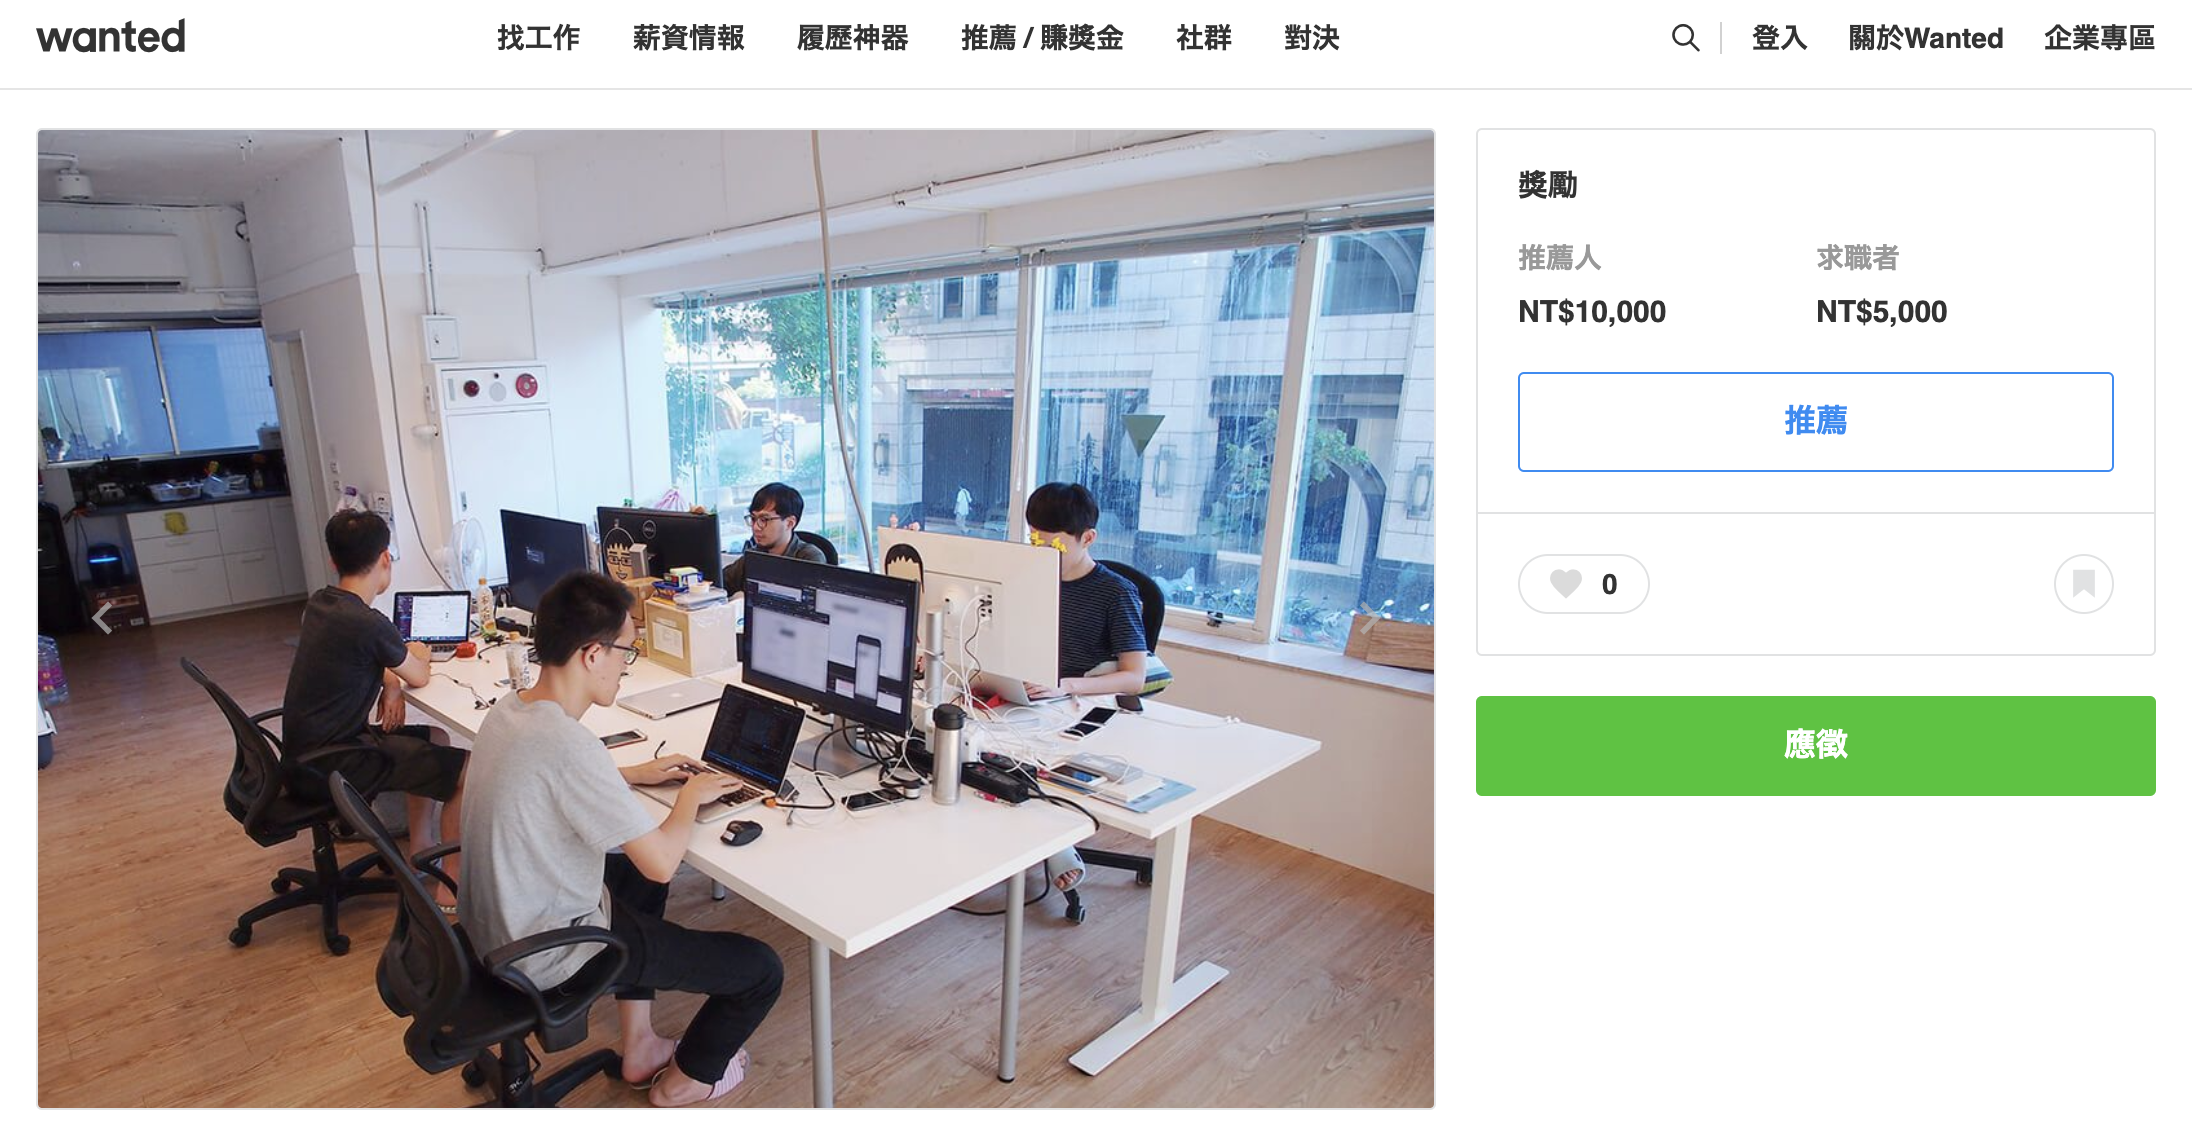Screen dimensions: 2192x1140
Task: Open 企業專區 link
Action: (x=2099, y=38)
